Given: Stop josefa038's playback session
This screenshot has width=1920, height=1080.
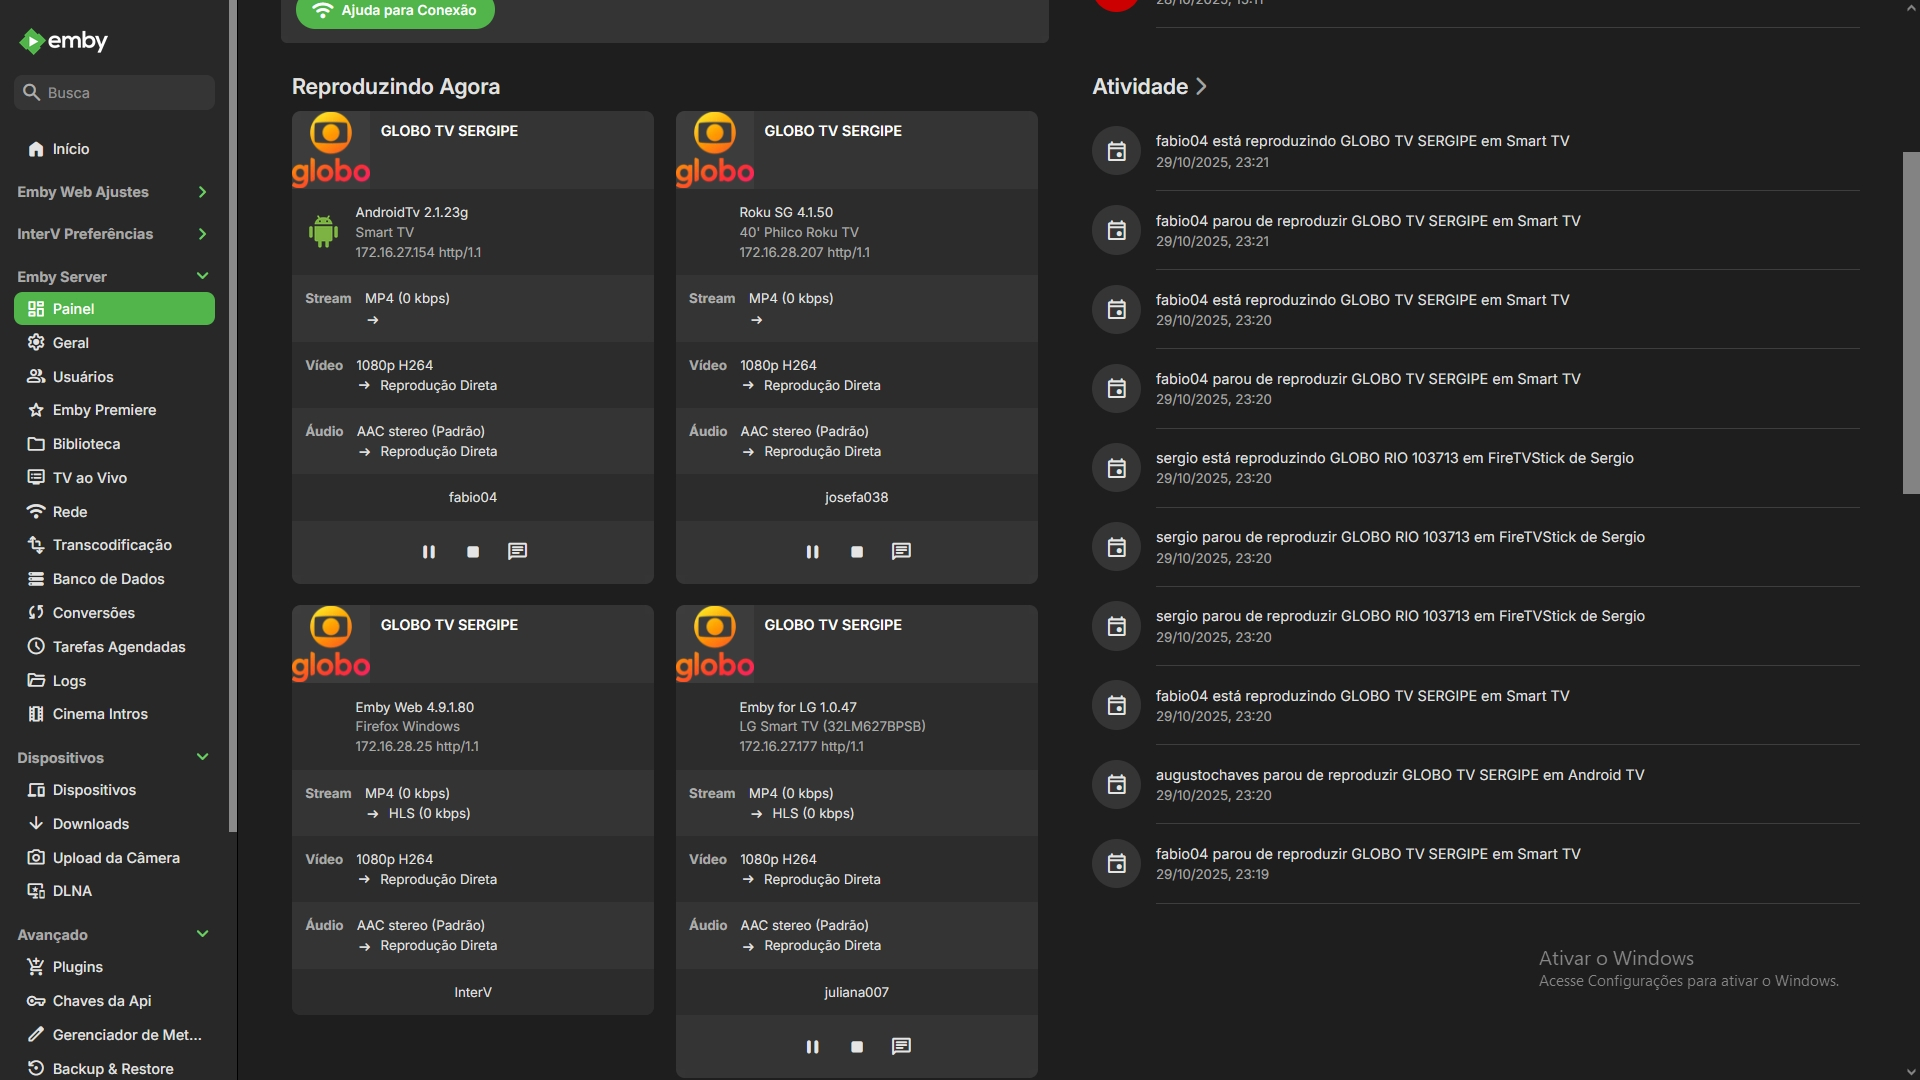Looking at the screenshot, I should click(x=857, y=552).
